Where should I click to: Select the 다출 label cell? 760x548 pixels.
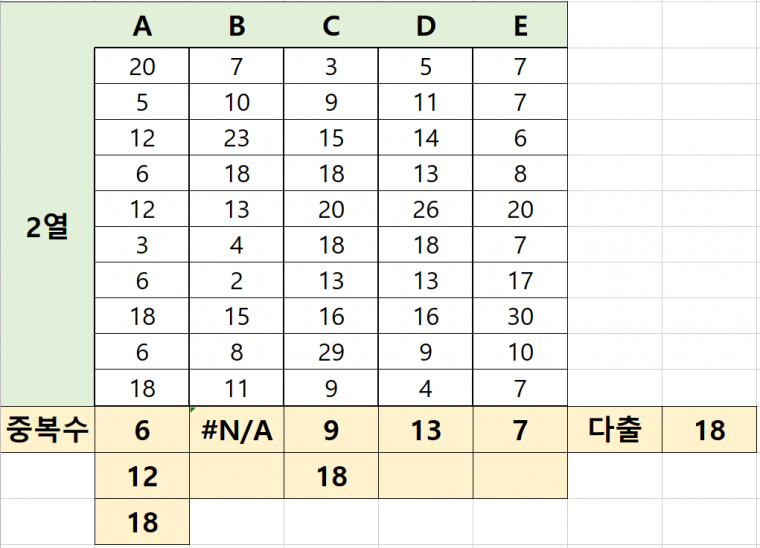pos(615,430)
